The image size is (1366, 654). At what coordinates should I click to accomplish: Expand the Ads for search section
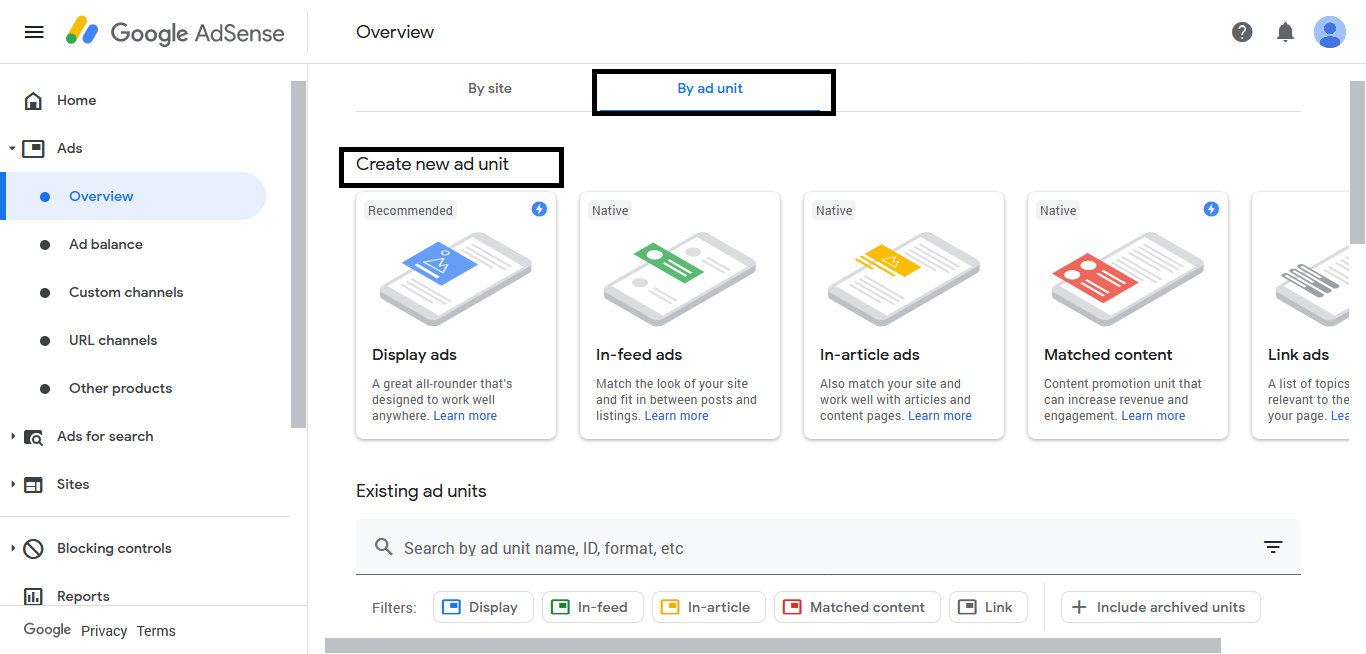(x=12, y=437)
